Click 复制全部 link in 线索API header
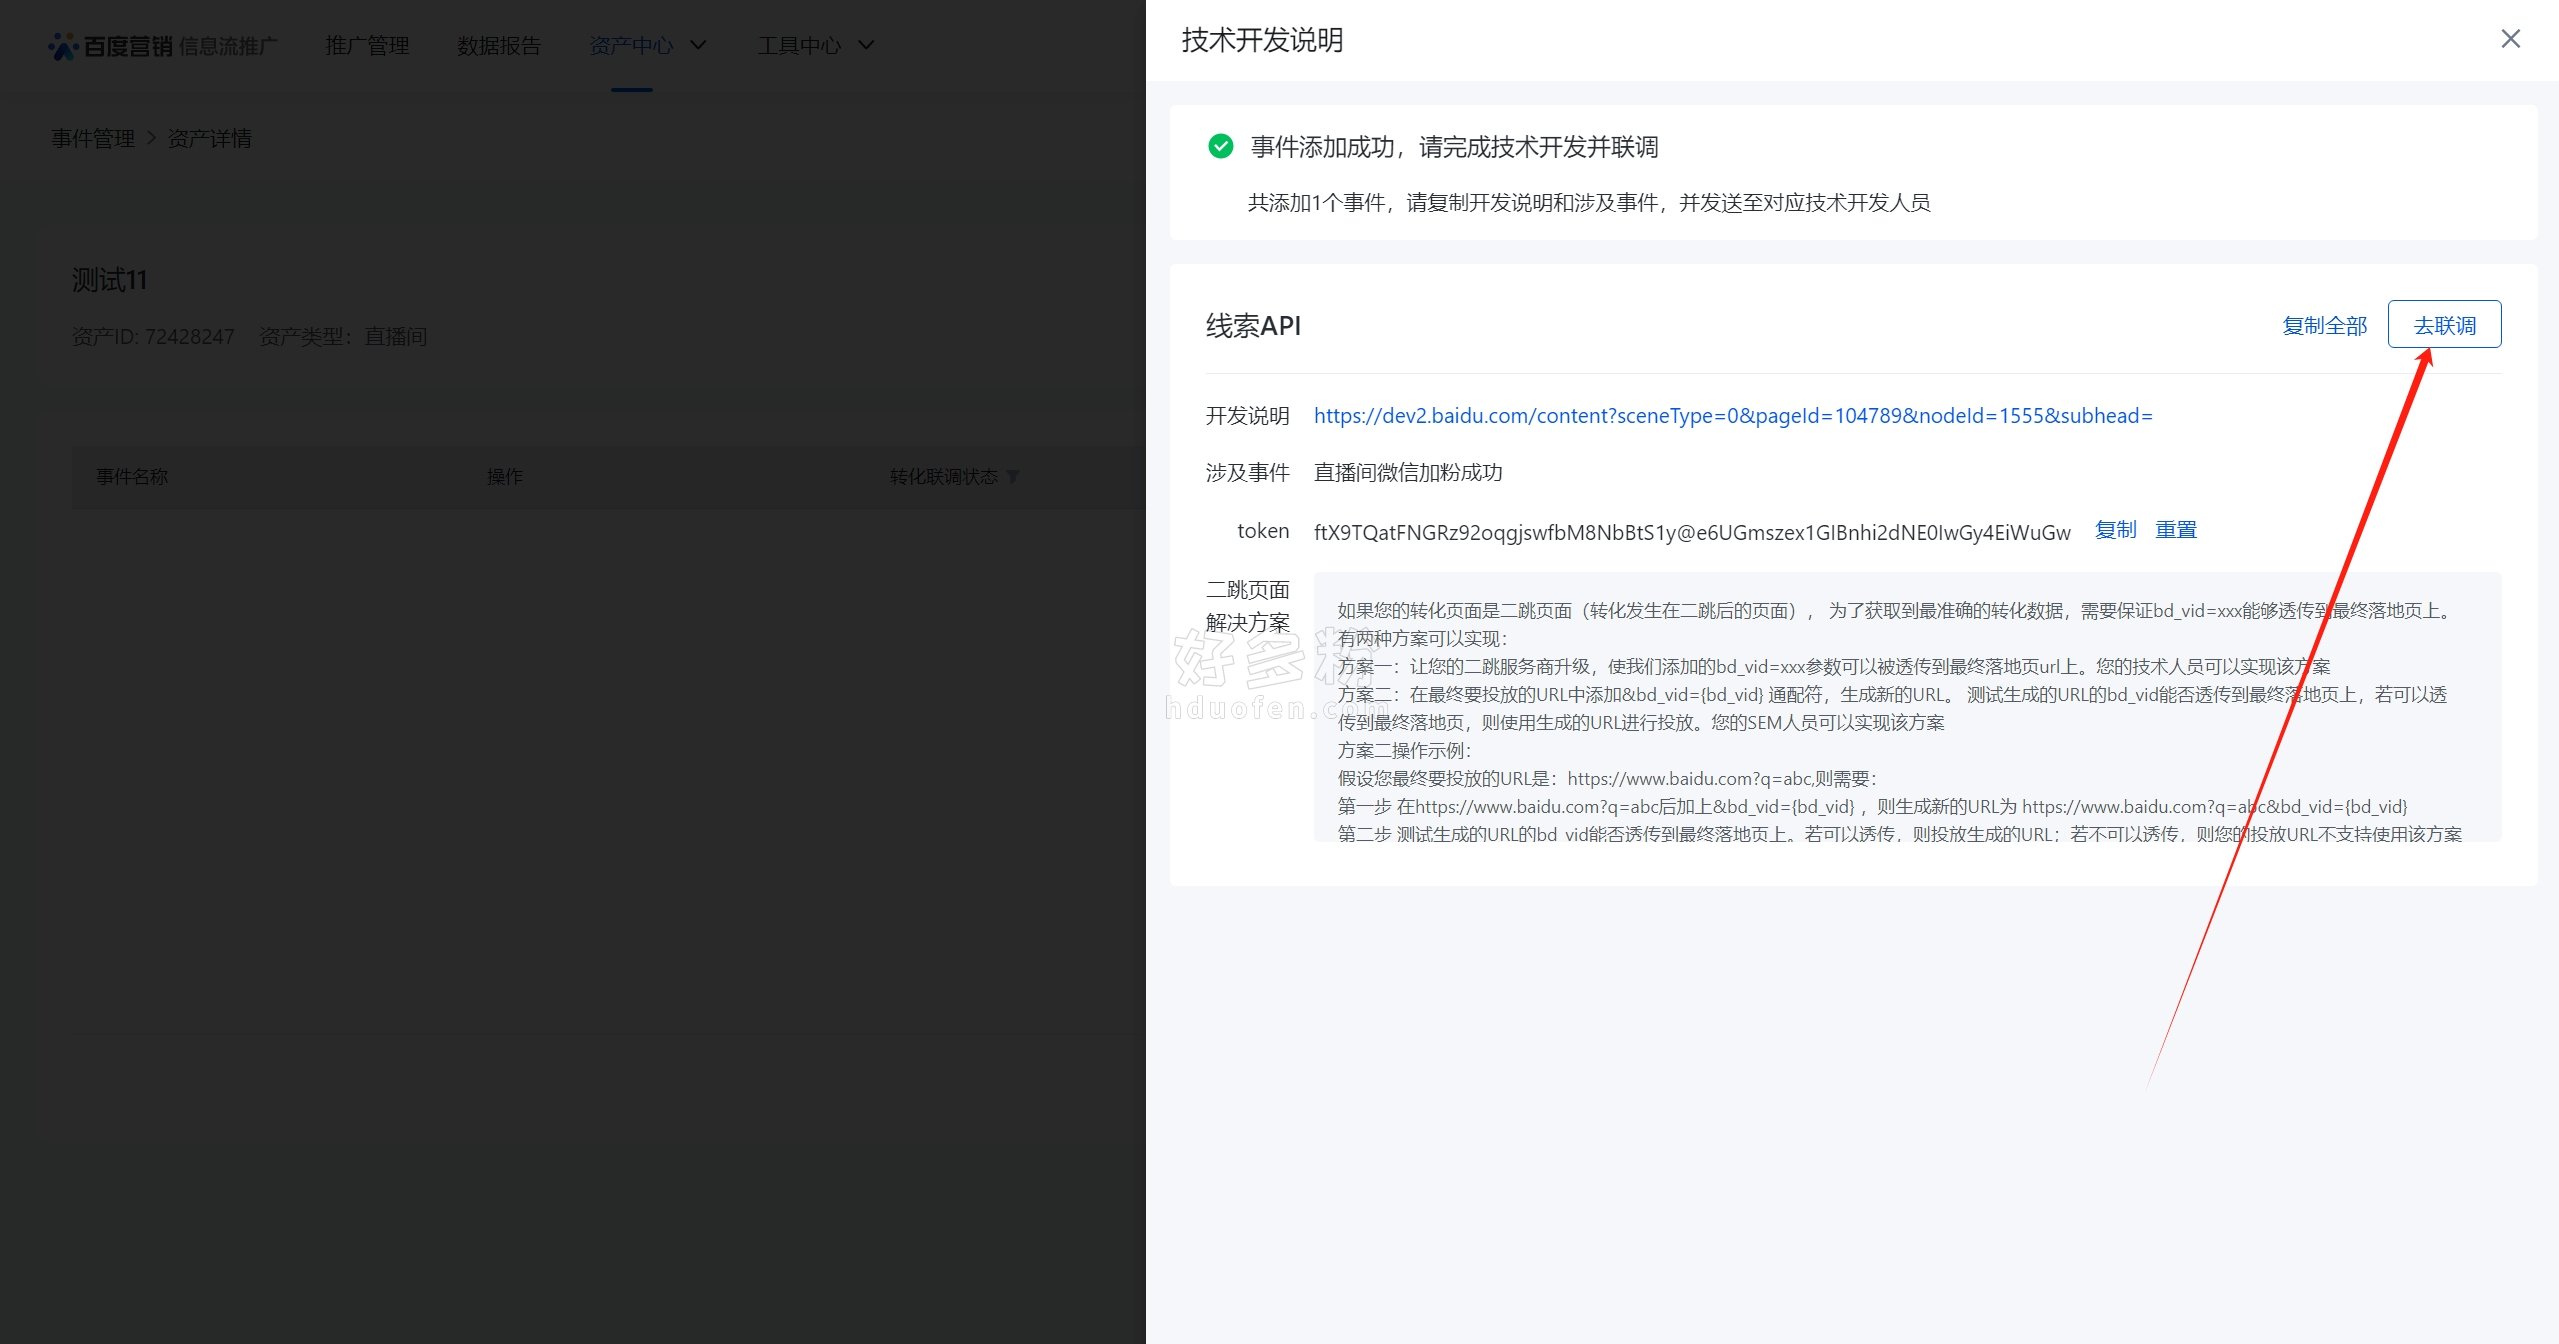2559x1344 pixels. [x=2324, y=326]
